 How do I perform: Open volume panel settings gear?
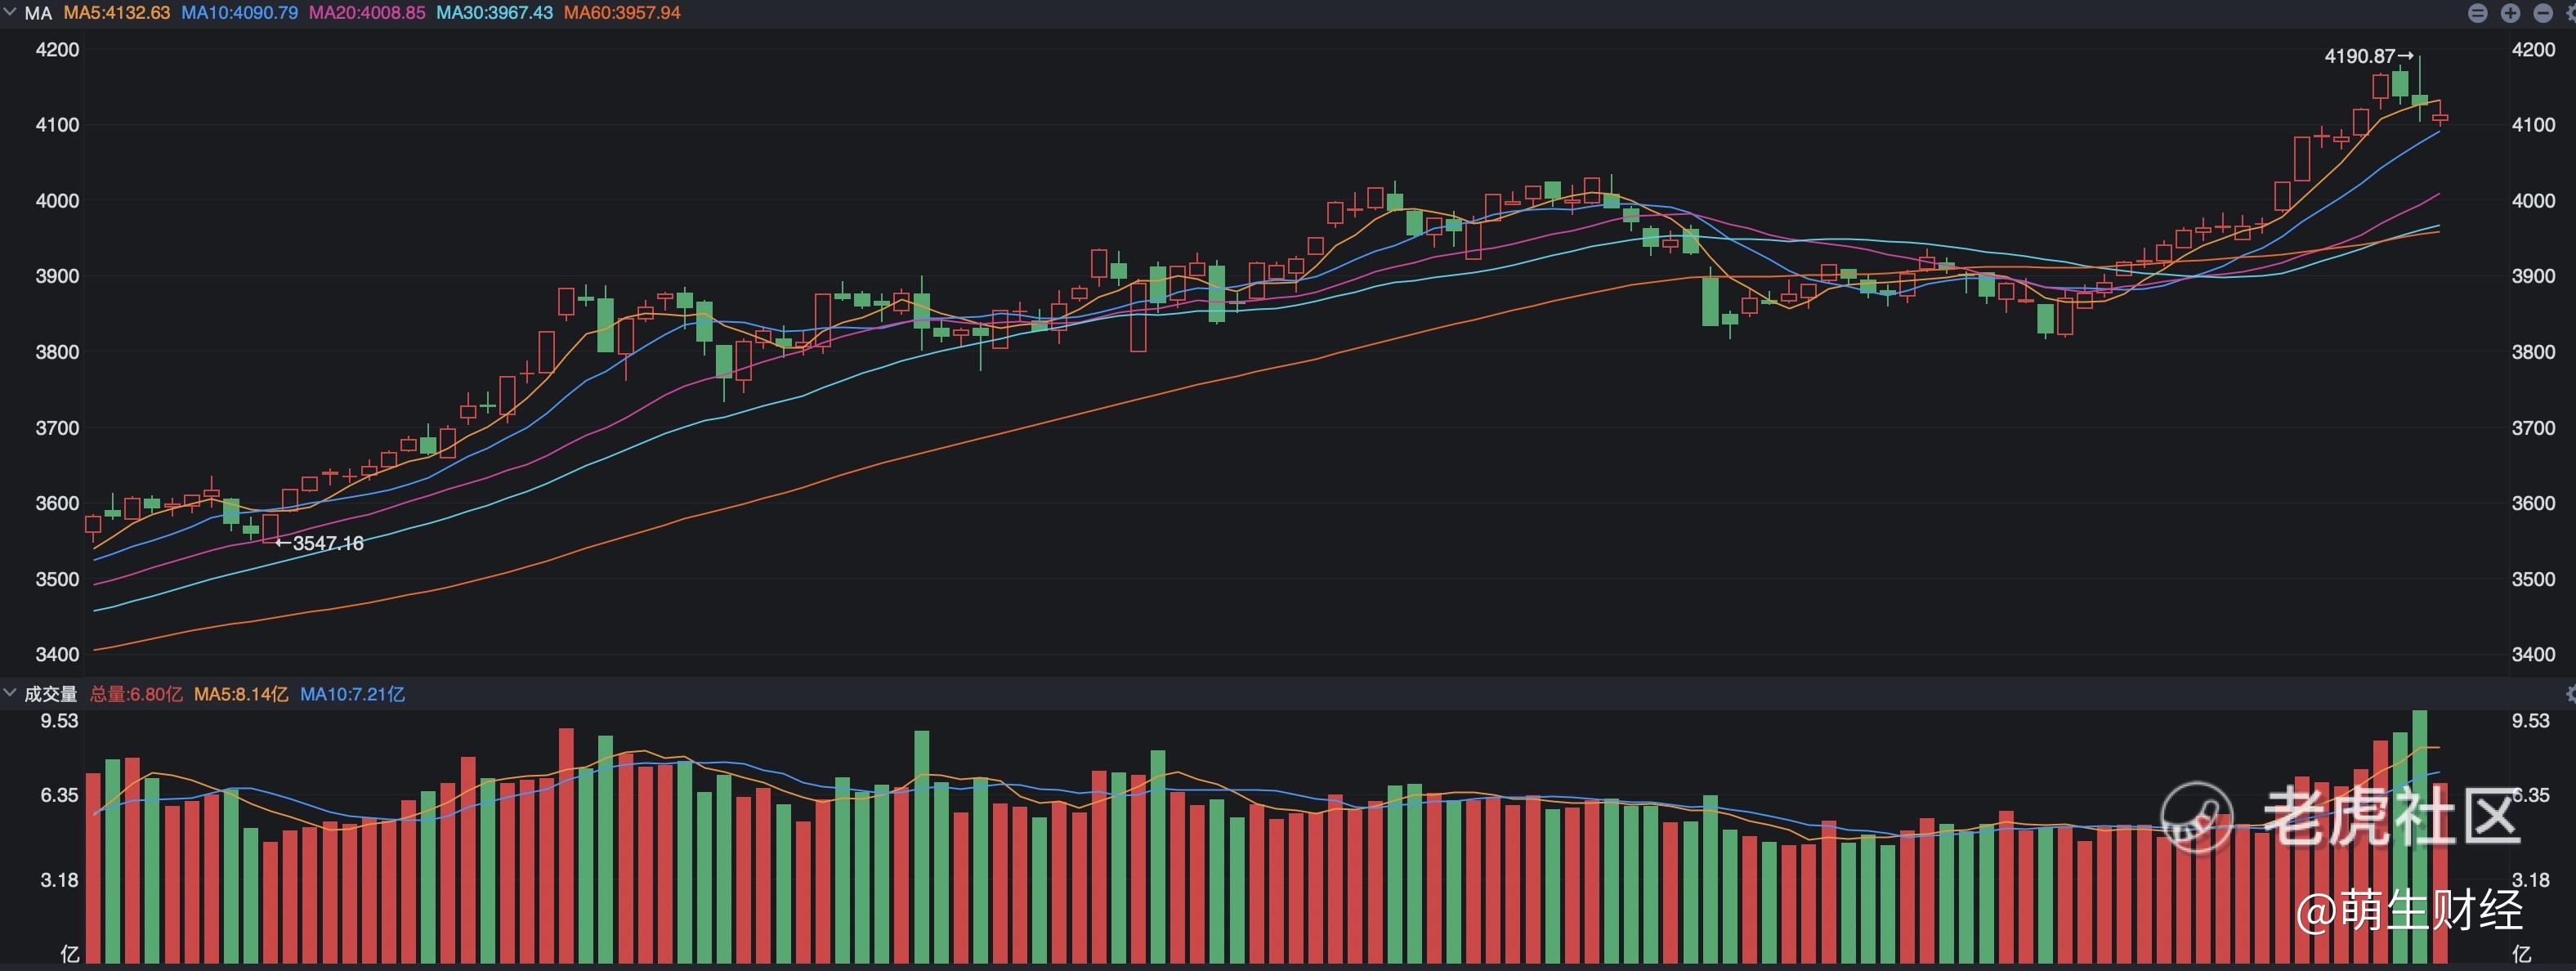pyautogui.click(x=2571, y=693)
